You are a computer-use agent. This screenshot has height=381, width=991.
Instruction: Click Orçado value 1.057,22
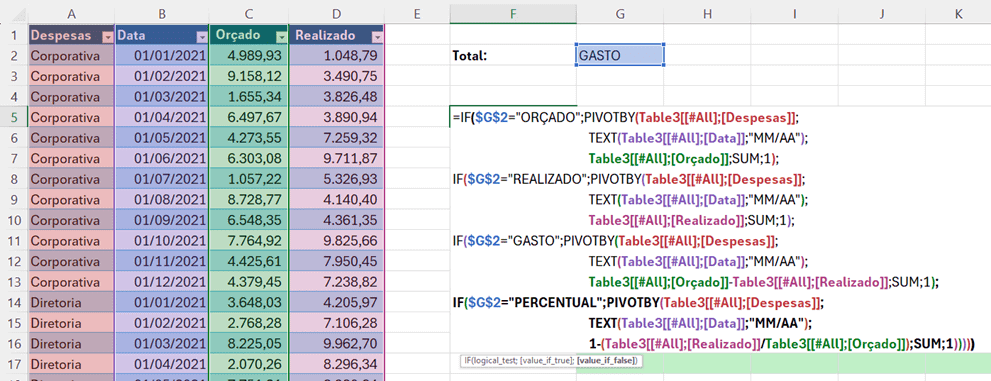click(248, 179)
